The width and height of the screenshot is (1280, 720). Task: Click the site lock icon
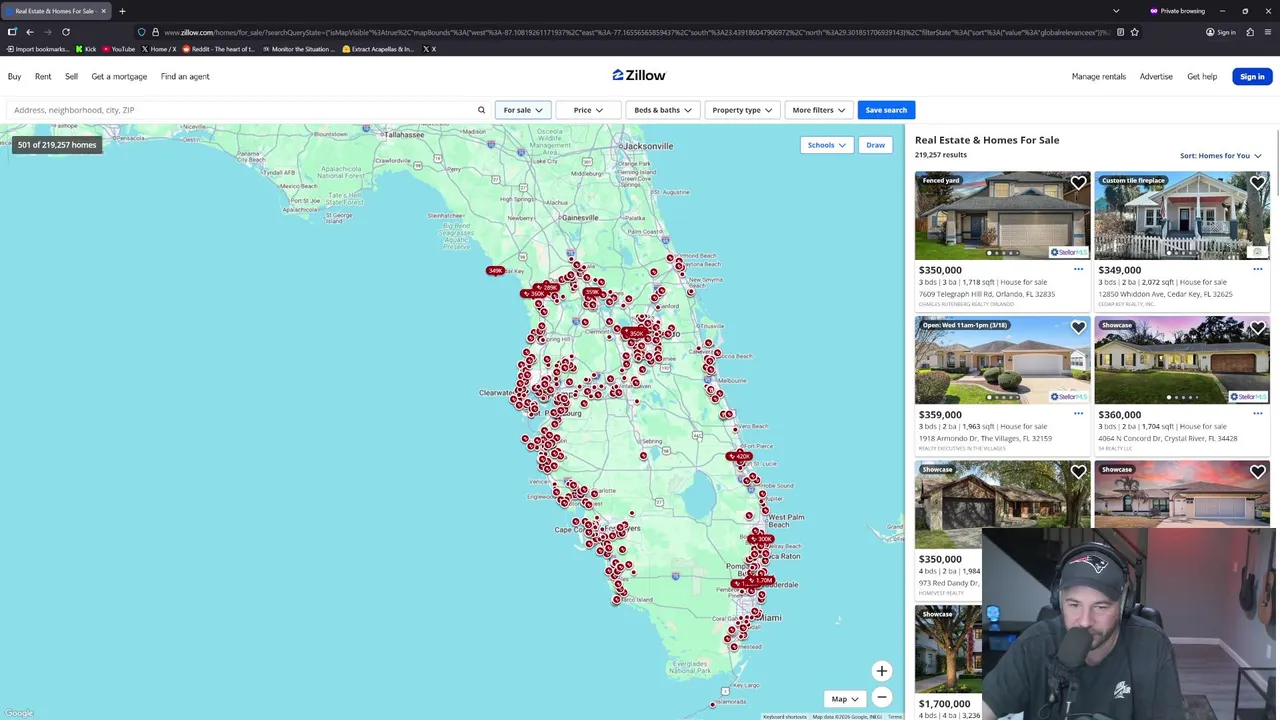coord(155,32)
